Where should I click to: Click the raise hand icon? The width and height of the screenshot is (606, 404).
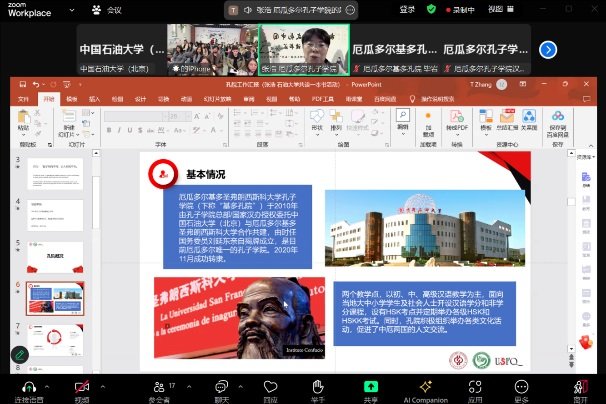[x=318, y=387]
